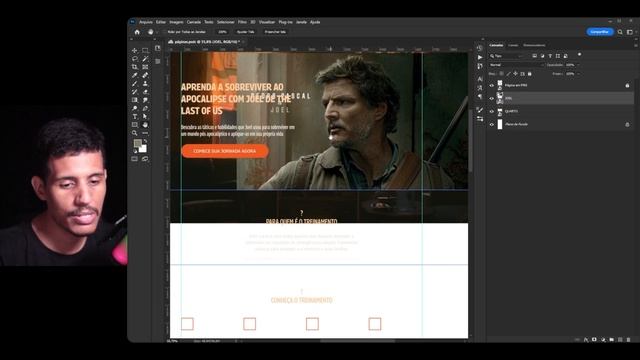Select the Lasso tool
The image size is (640, 360).
(135, 59)
